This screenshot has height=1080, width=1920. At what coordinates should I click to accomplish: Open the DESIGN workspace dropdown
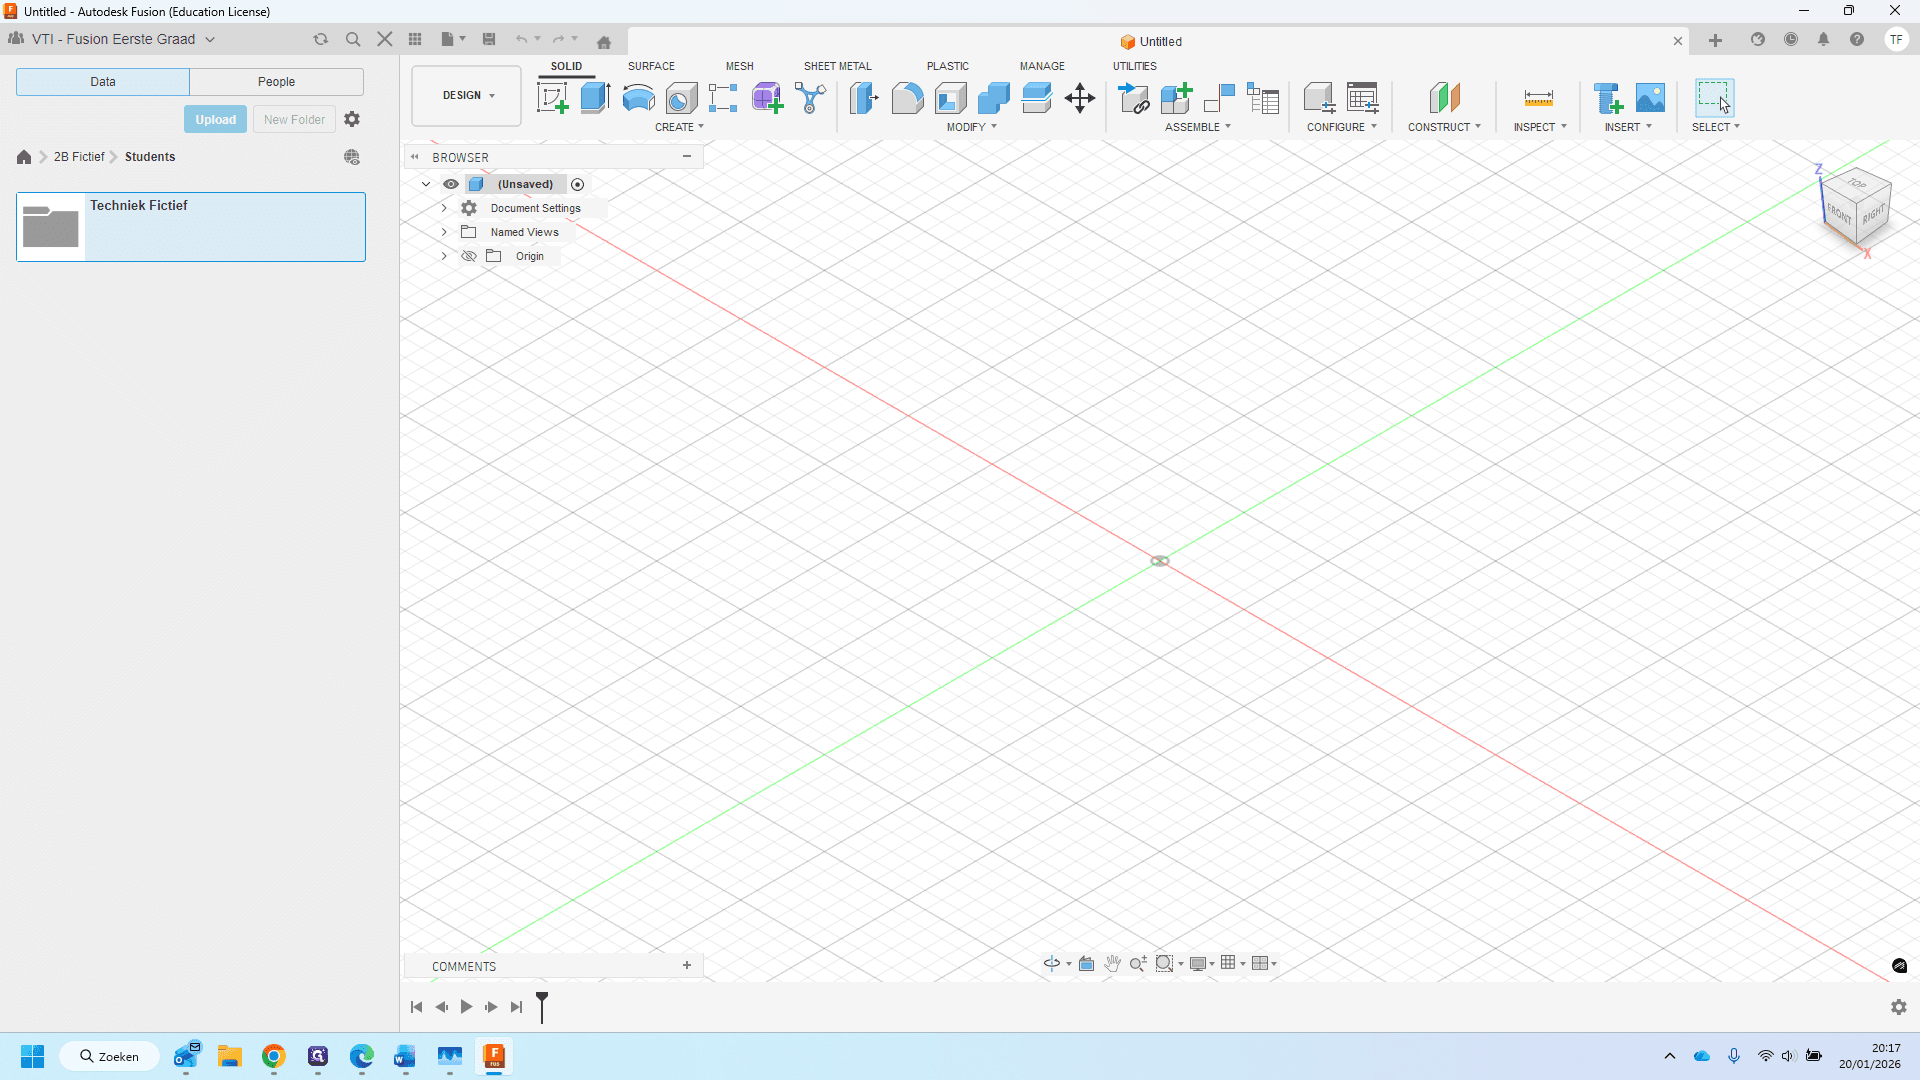[467, 96]
